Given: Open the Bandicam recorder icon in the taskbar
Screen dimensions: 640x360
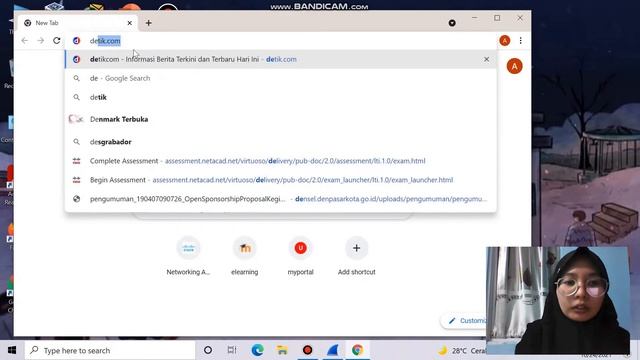Looking at the screenshot, I should click(x=307, y=350).
